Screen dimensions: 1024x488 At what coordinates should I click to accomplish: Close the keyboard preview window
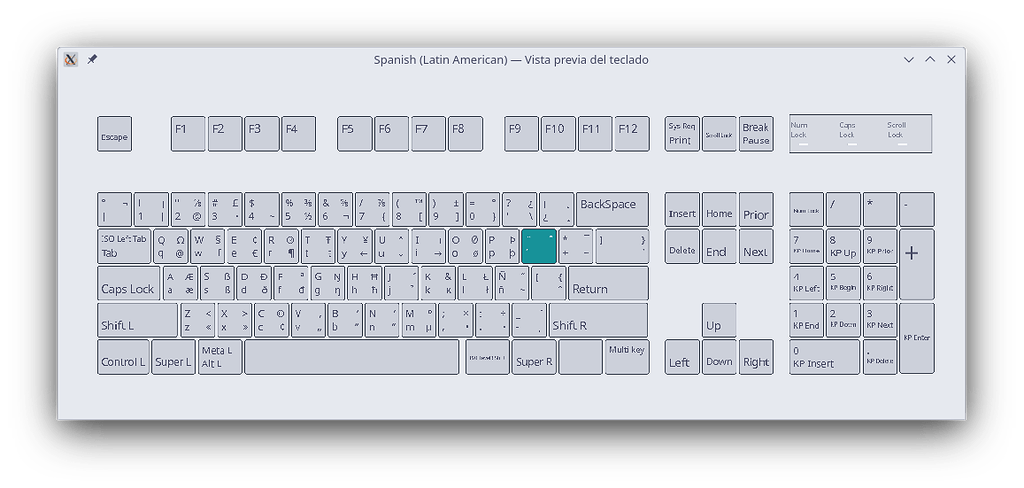tap(952, 59)
